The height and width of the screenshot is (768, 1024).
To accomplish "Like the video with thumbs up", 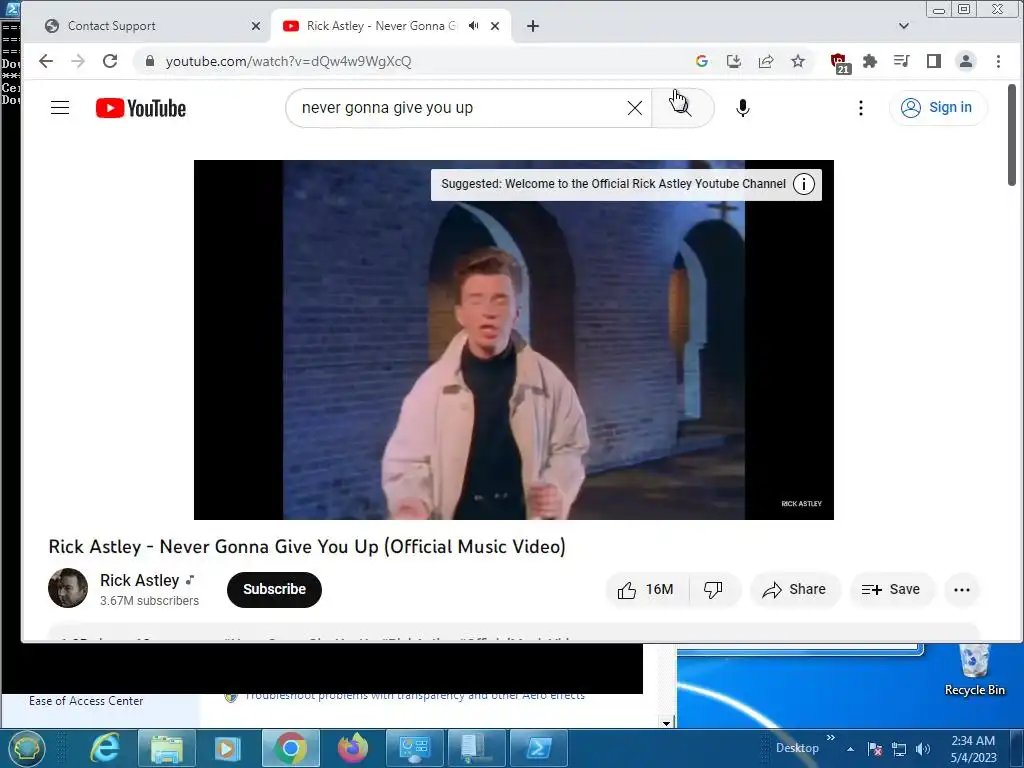I will point(645,590).
